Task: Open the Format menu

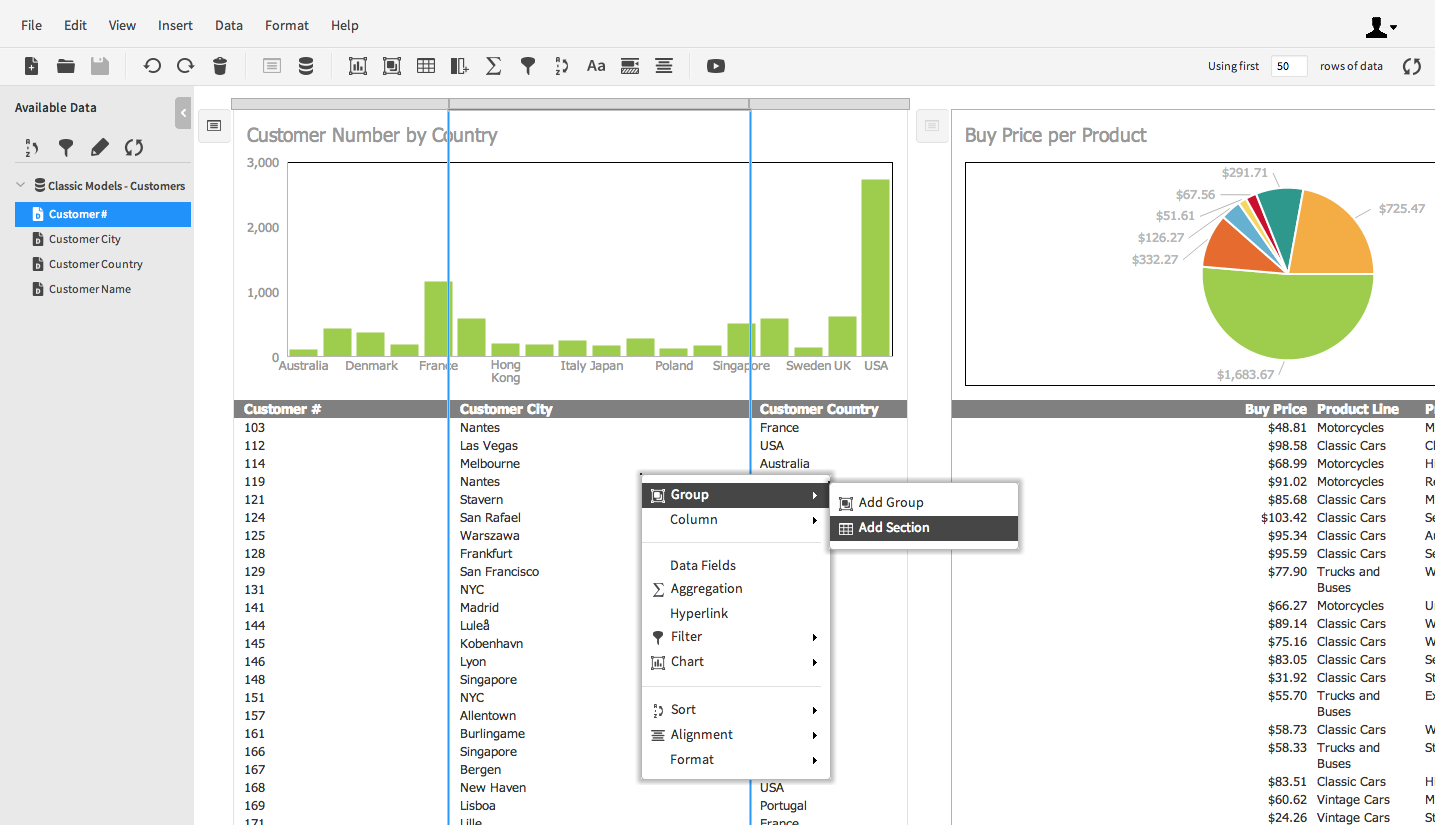Action: pos(287,25)
